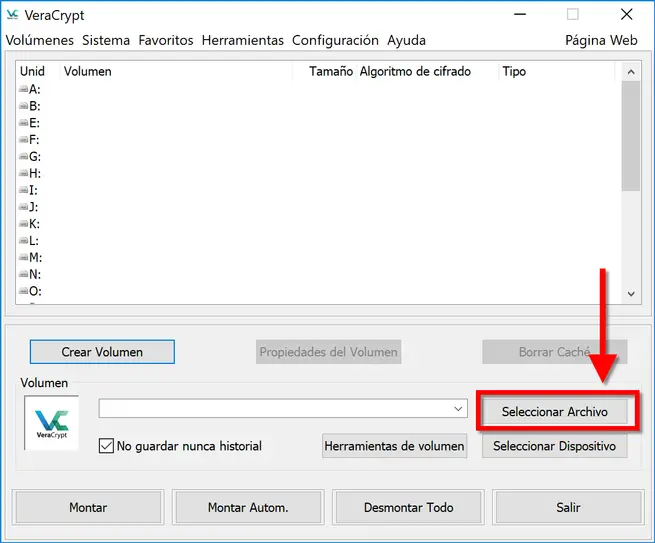Click drive list scrollbar up arrow

coord(631,72)
